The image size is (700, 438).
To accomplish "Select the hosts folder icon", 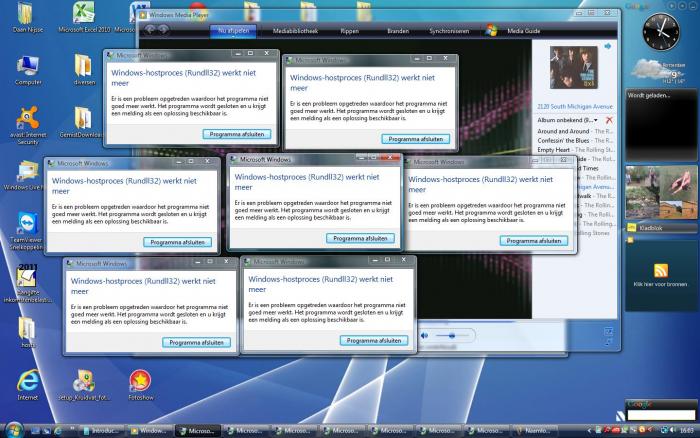I will click(27, 333).
